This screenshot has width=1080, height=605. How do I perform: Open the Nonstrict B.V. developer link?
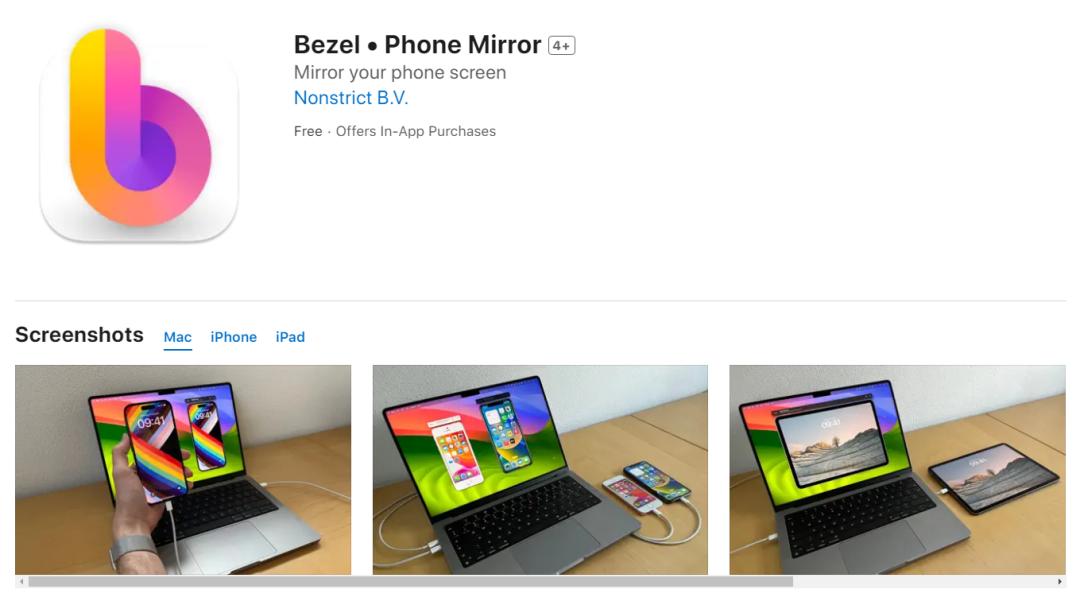tap(351, 98)
